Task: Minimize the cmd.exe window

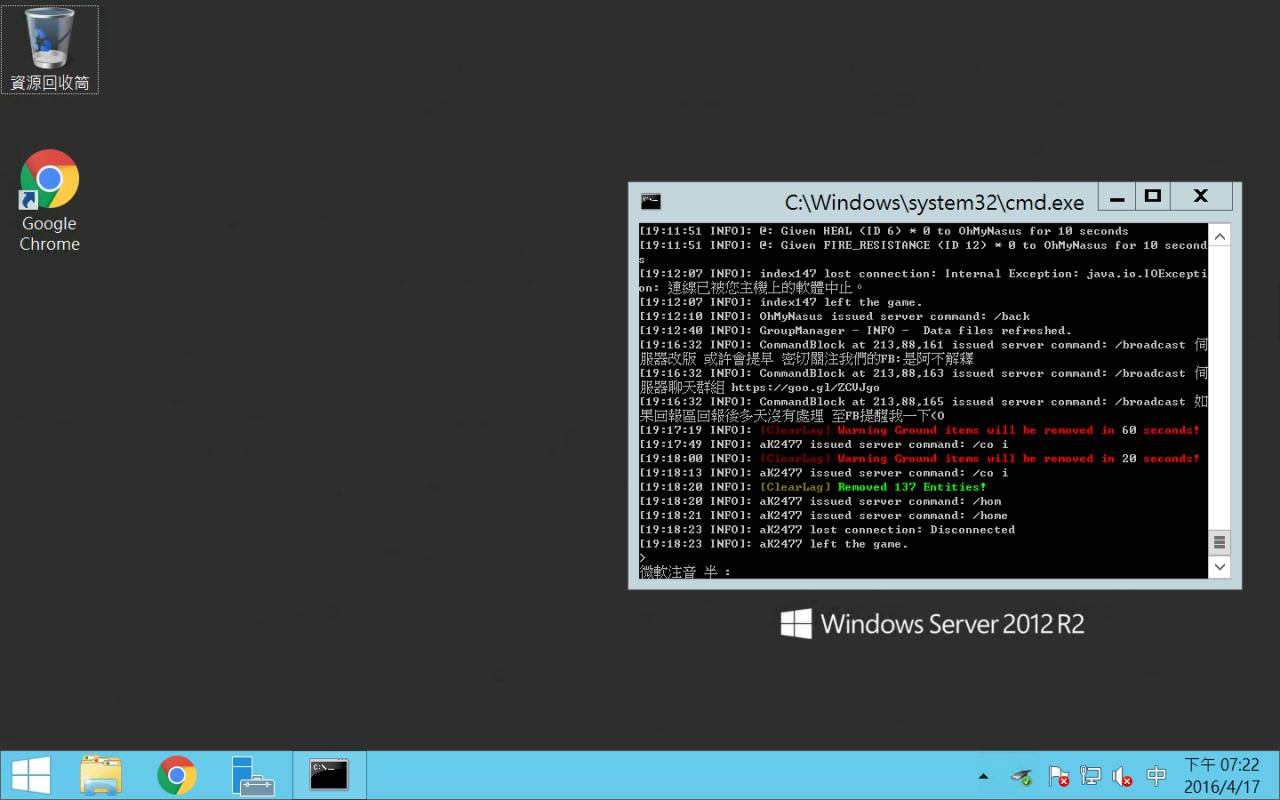Action: (1117, 197)
